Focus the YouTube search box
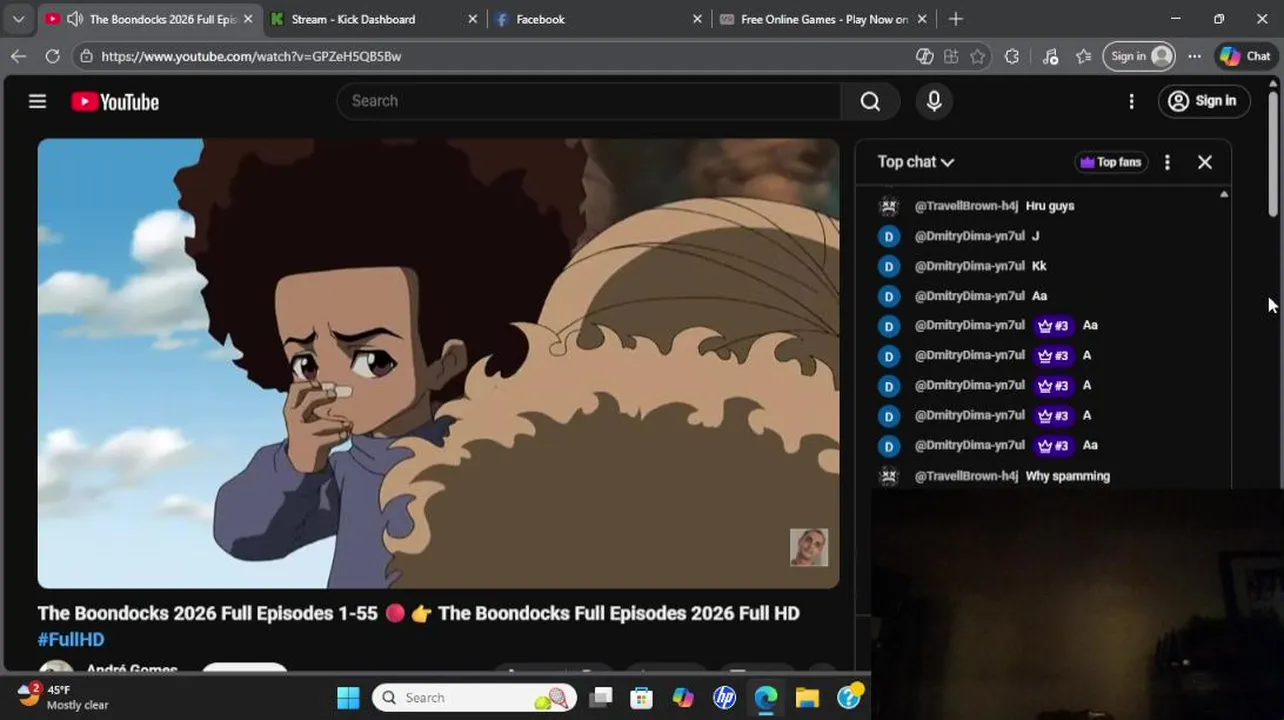This screenshot has height=720, width=1284. [x=589, y=101]
